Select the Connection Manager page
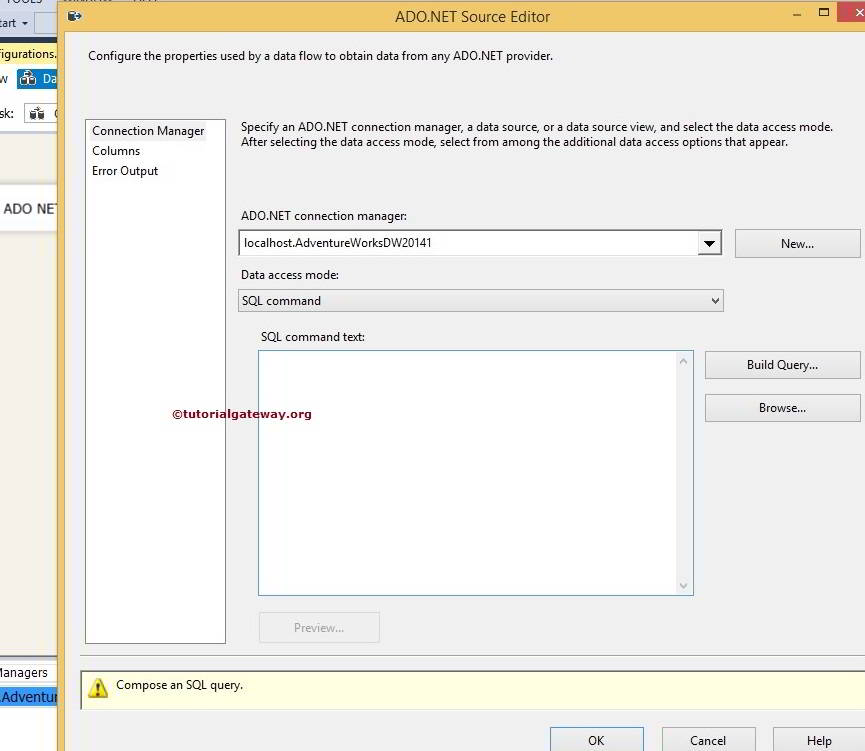This screenshot has height=751, width=865. click(148, 130)
